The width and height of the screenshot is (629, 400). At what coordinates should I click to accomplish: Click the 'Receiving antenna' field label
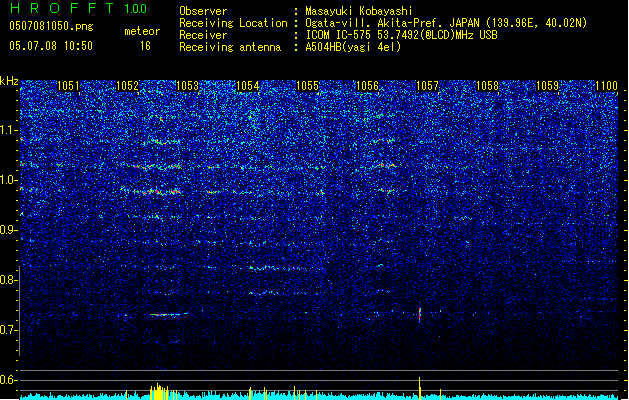[x=230, y=47]
